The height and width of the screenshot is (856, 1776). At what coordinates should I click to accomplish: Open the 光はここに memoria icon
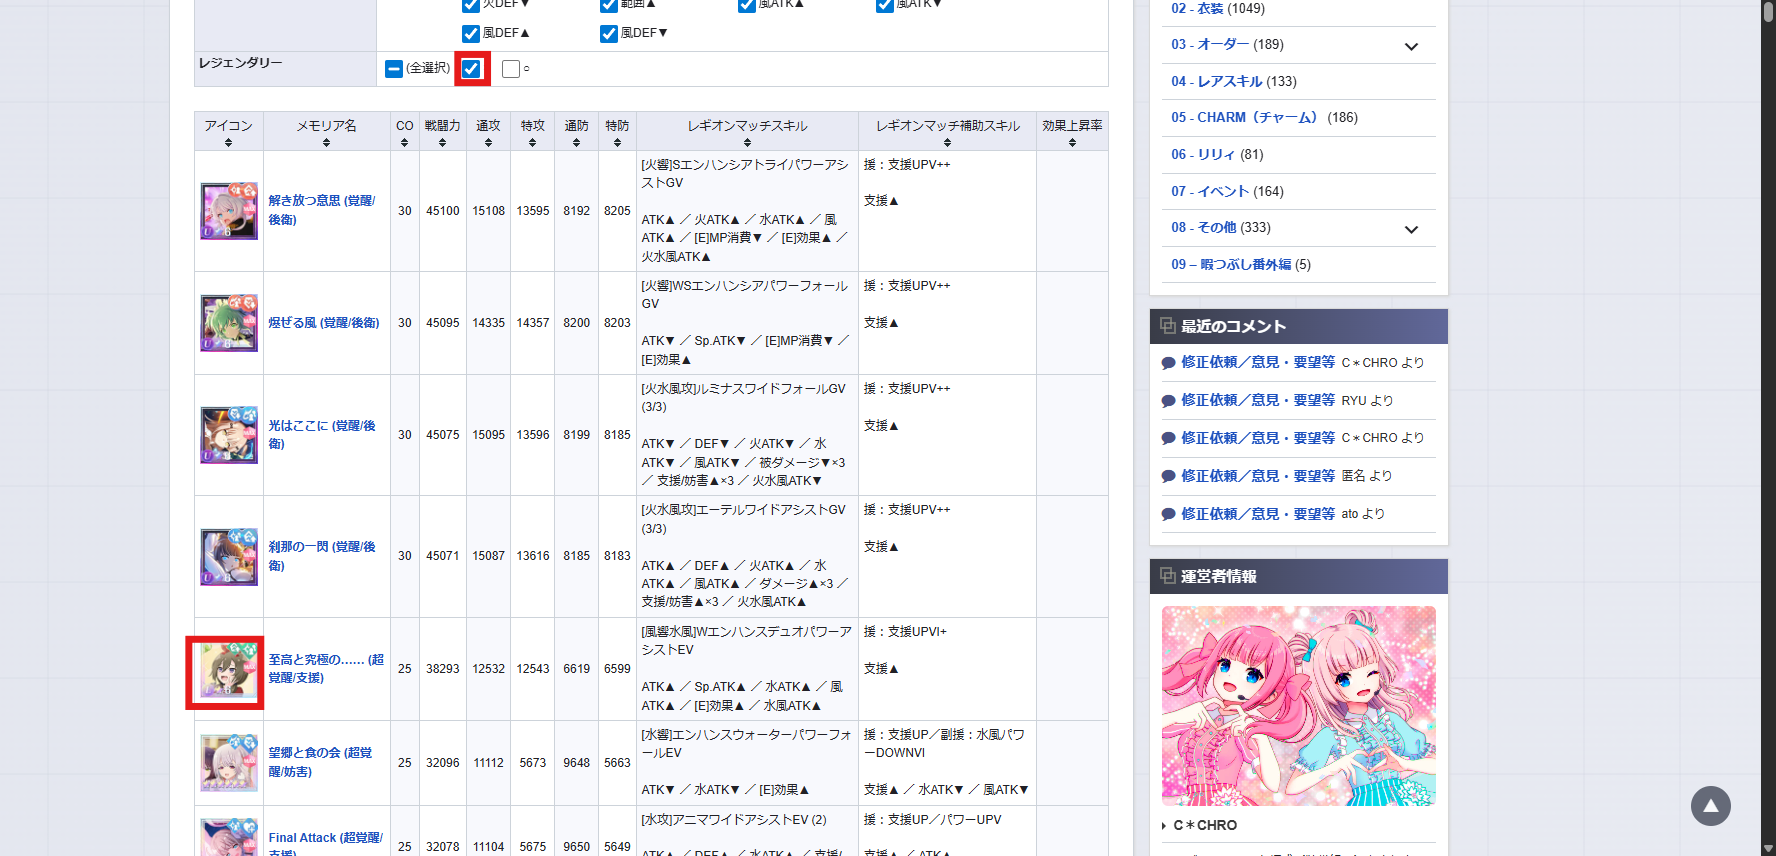(229, 435)
